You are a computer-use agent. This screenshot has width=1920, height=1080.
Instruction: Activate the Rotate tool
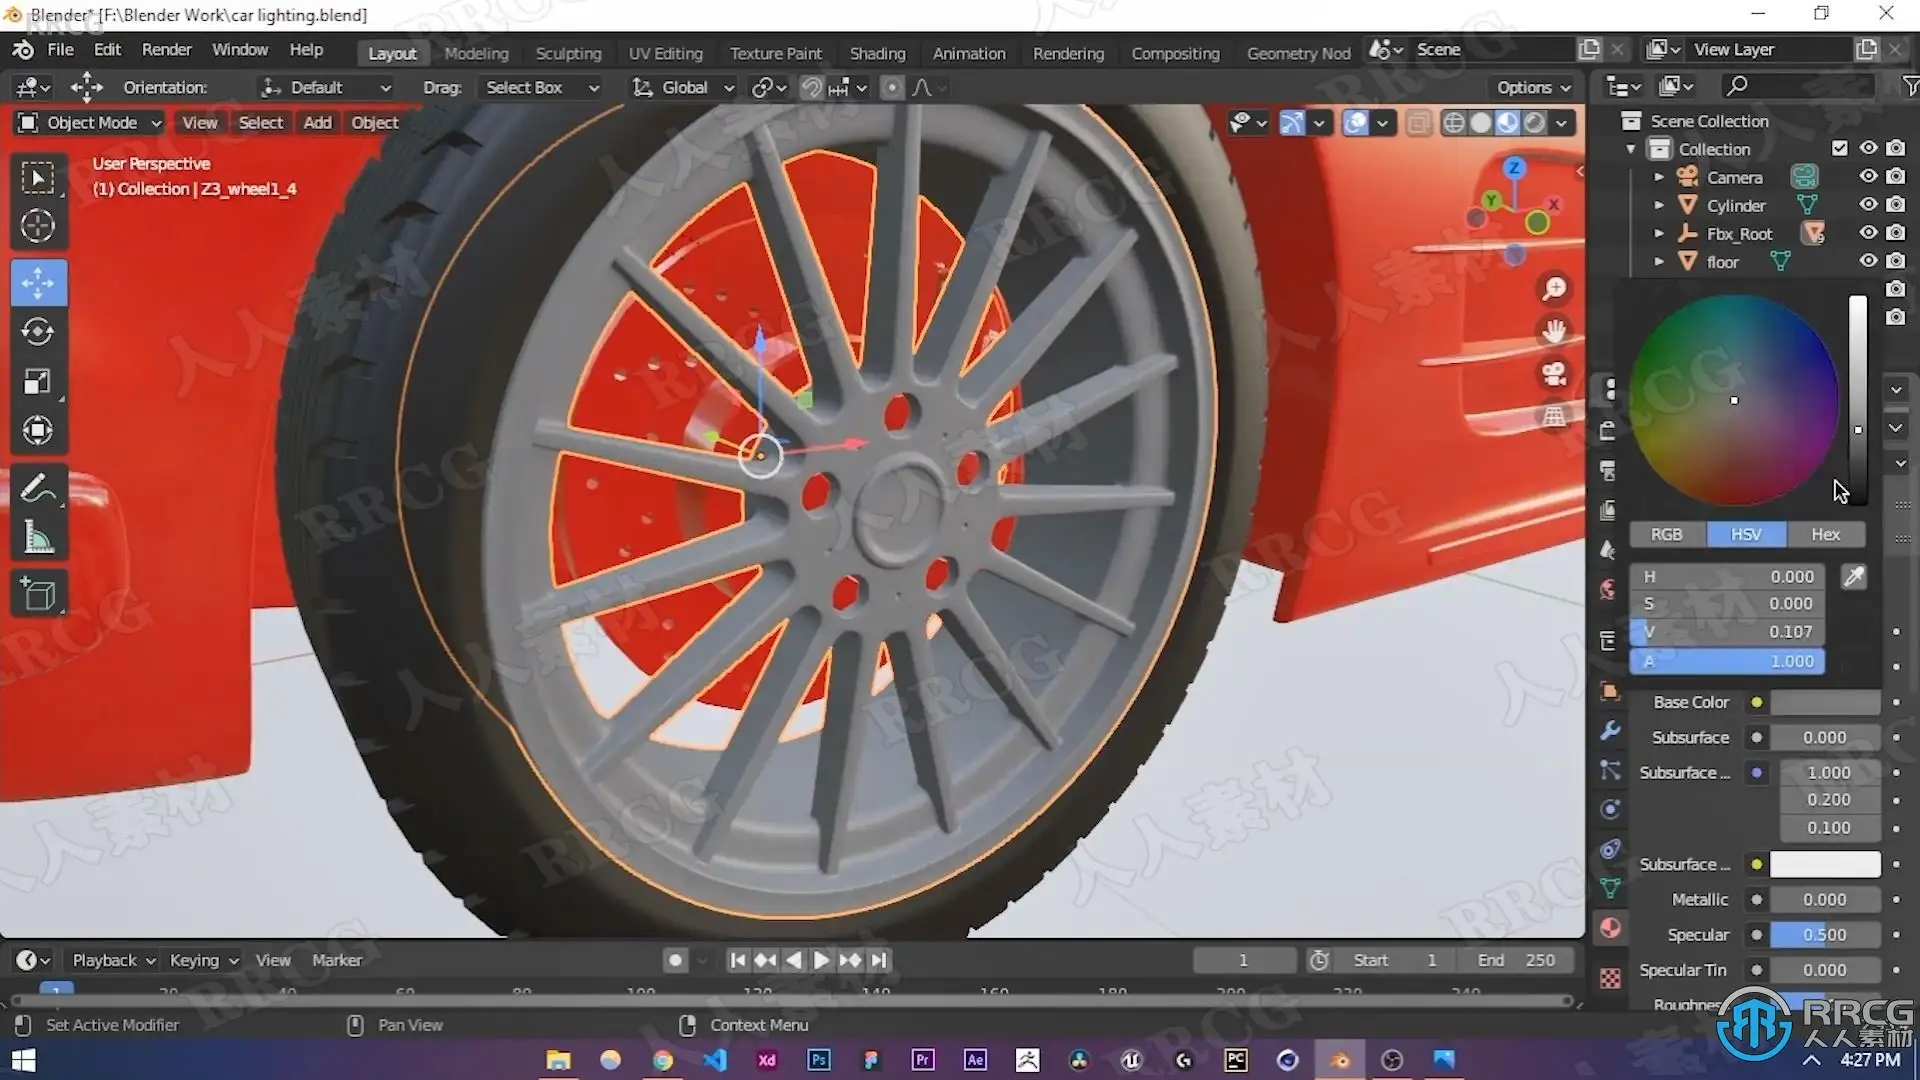(38, 332)
